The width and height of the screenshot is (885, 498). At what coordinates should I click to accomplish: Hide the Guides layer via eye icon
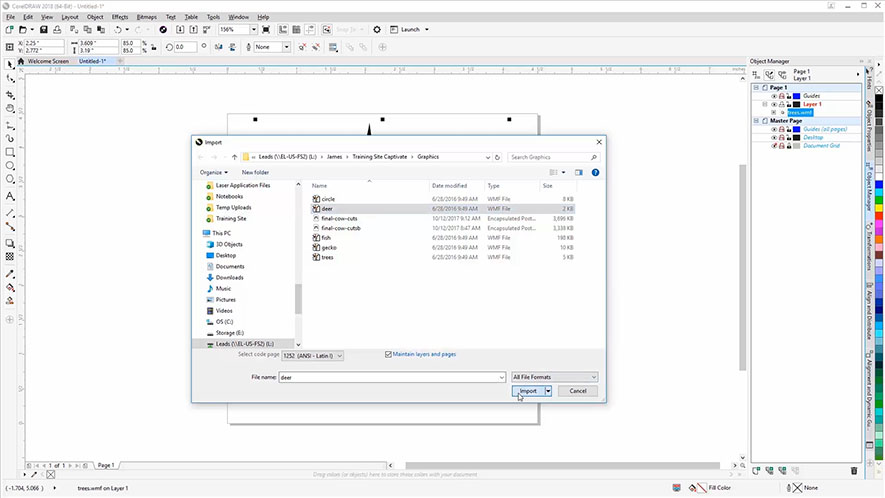[x=774, y=96]
